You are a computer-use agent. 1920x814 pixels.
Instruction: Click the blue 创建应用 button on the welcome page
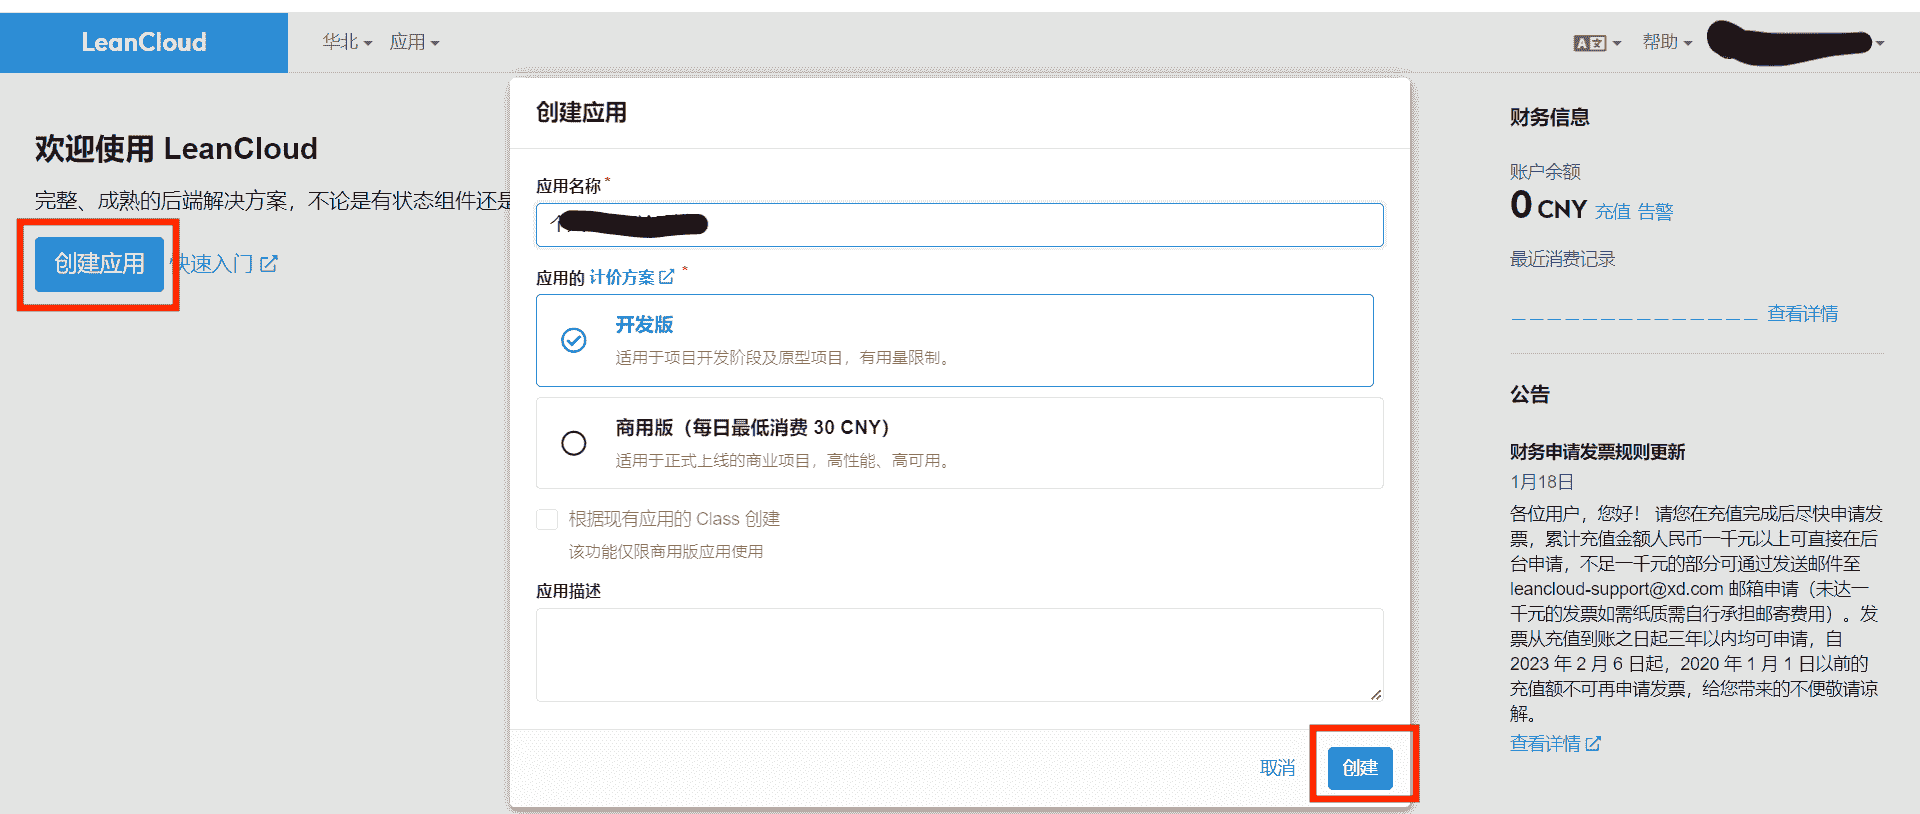[x=99, y=264]
